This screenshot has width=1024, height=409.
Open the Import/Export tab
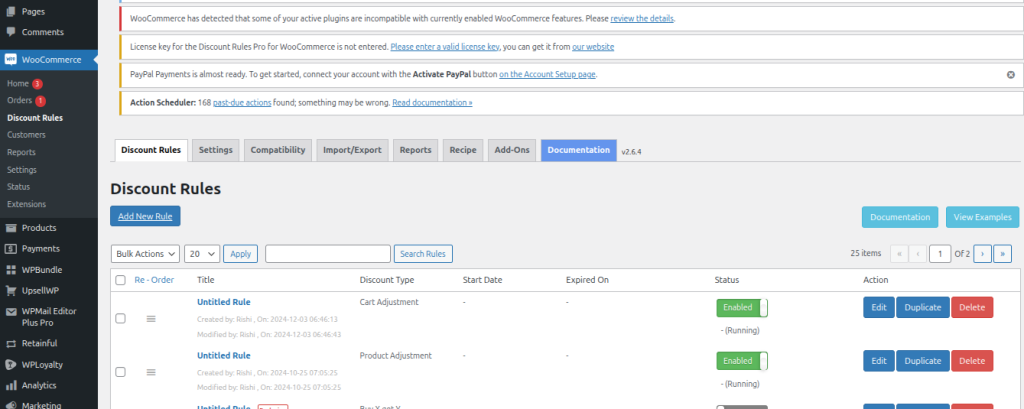(352, 150)
